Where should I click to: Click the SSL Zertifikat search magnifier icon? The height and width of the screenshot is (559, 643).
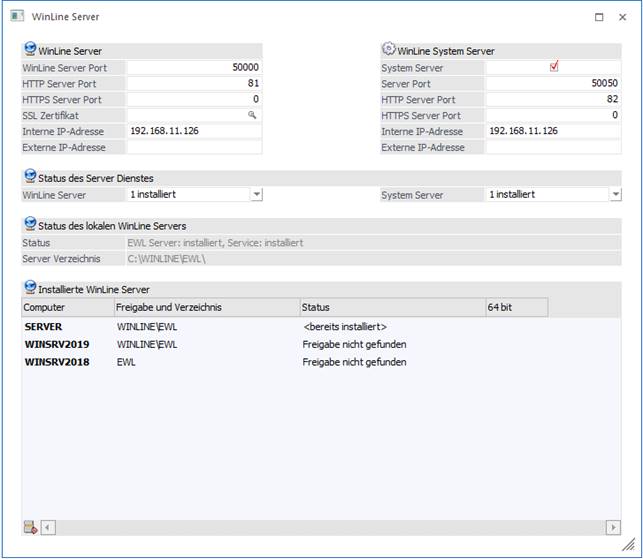(x=253, y=115)
